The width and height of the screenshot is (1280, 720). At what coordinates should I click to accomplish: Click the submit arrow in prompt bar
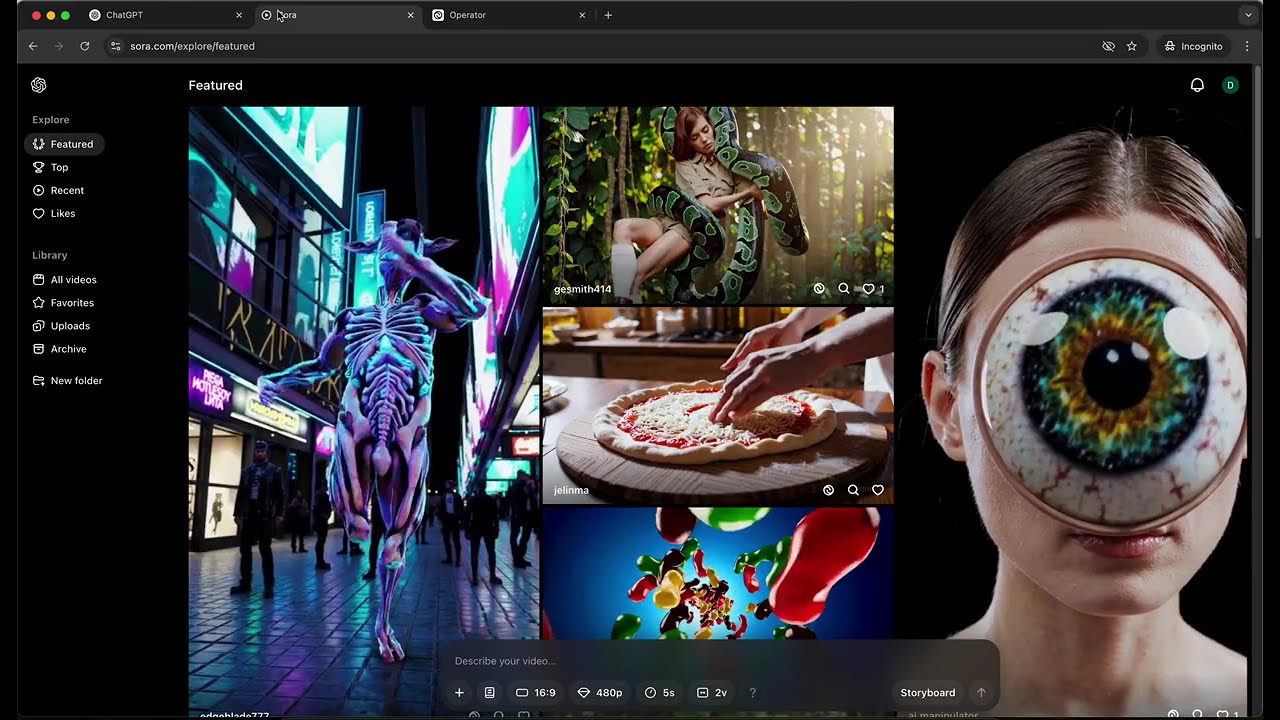coord(981,692)
